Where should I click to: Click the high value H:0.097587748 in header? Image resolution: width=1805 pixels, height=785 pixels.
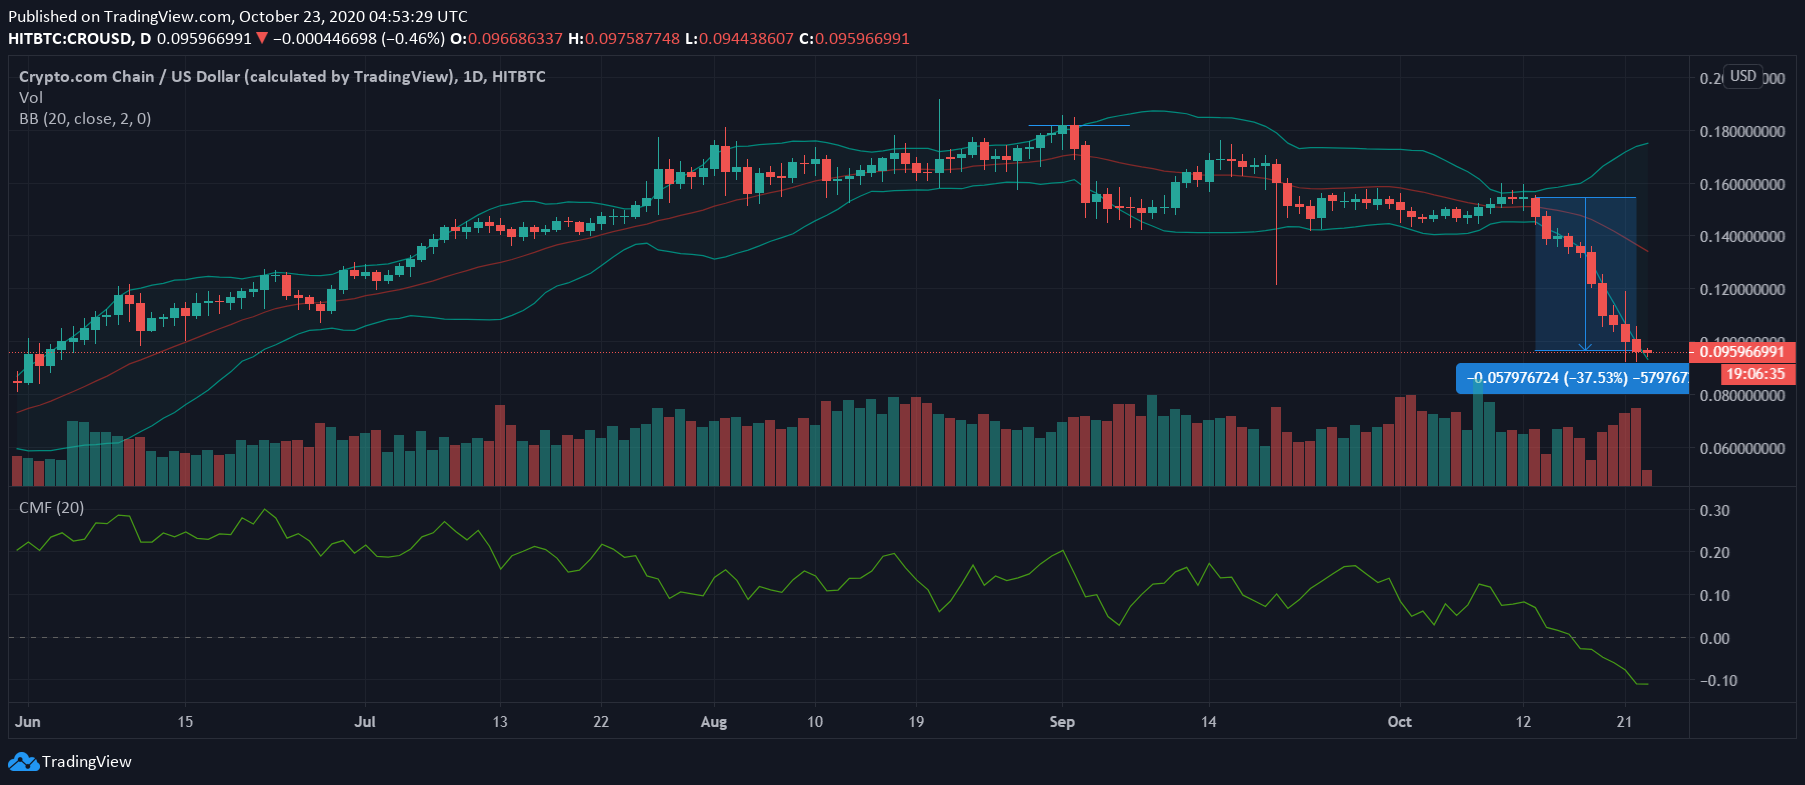tap(624, 38)
